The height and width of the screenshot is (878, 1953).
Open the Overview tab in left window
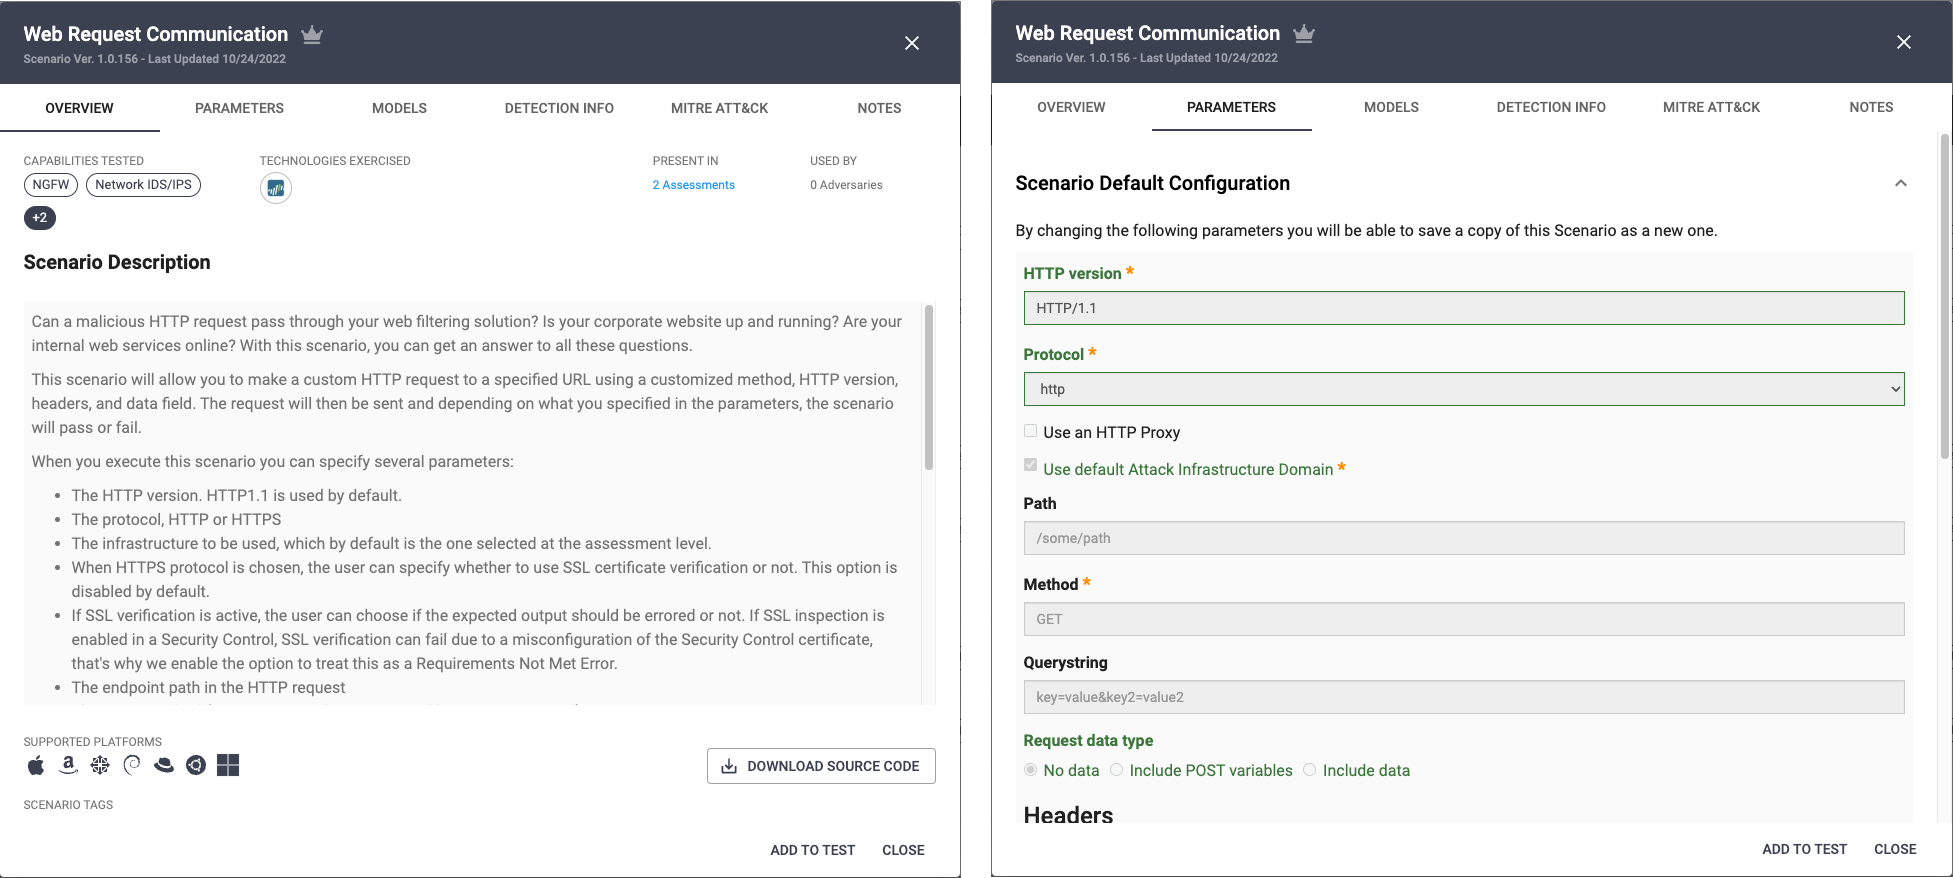pos(80,108)
